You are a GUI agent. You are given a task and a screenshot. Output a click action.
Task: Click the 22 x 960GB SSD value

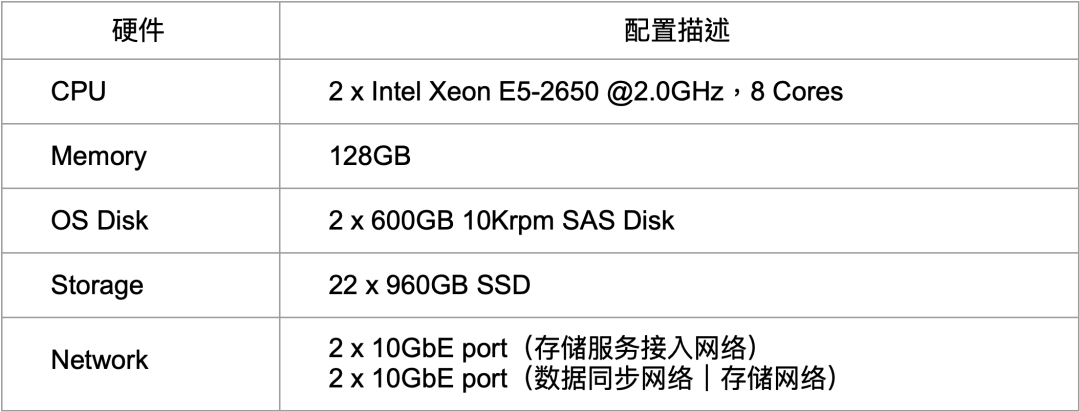[429, 285]
